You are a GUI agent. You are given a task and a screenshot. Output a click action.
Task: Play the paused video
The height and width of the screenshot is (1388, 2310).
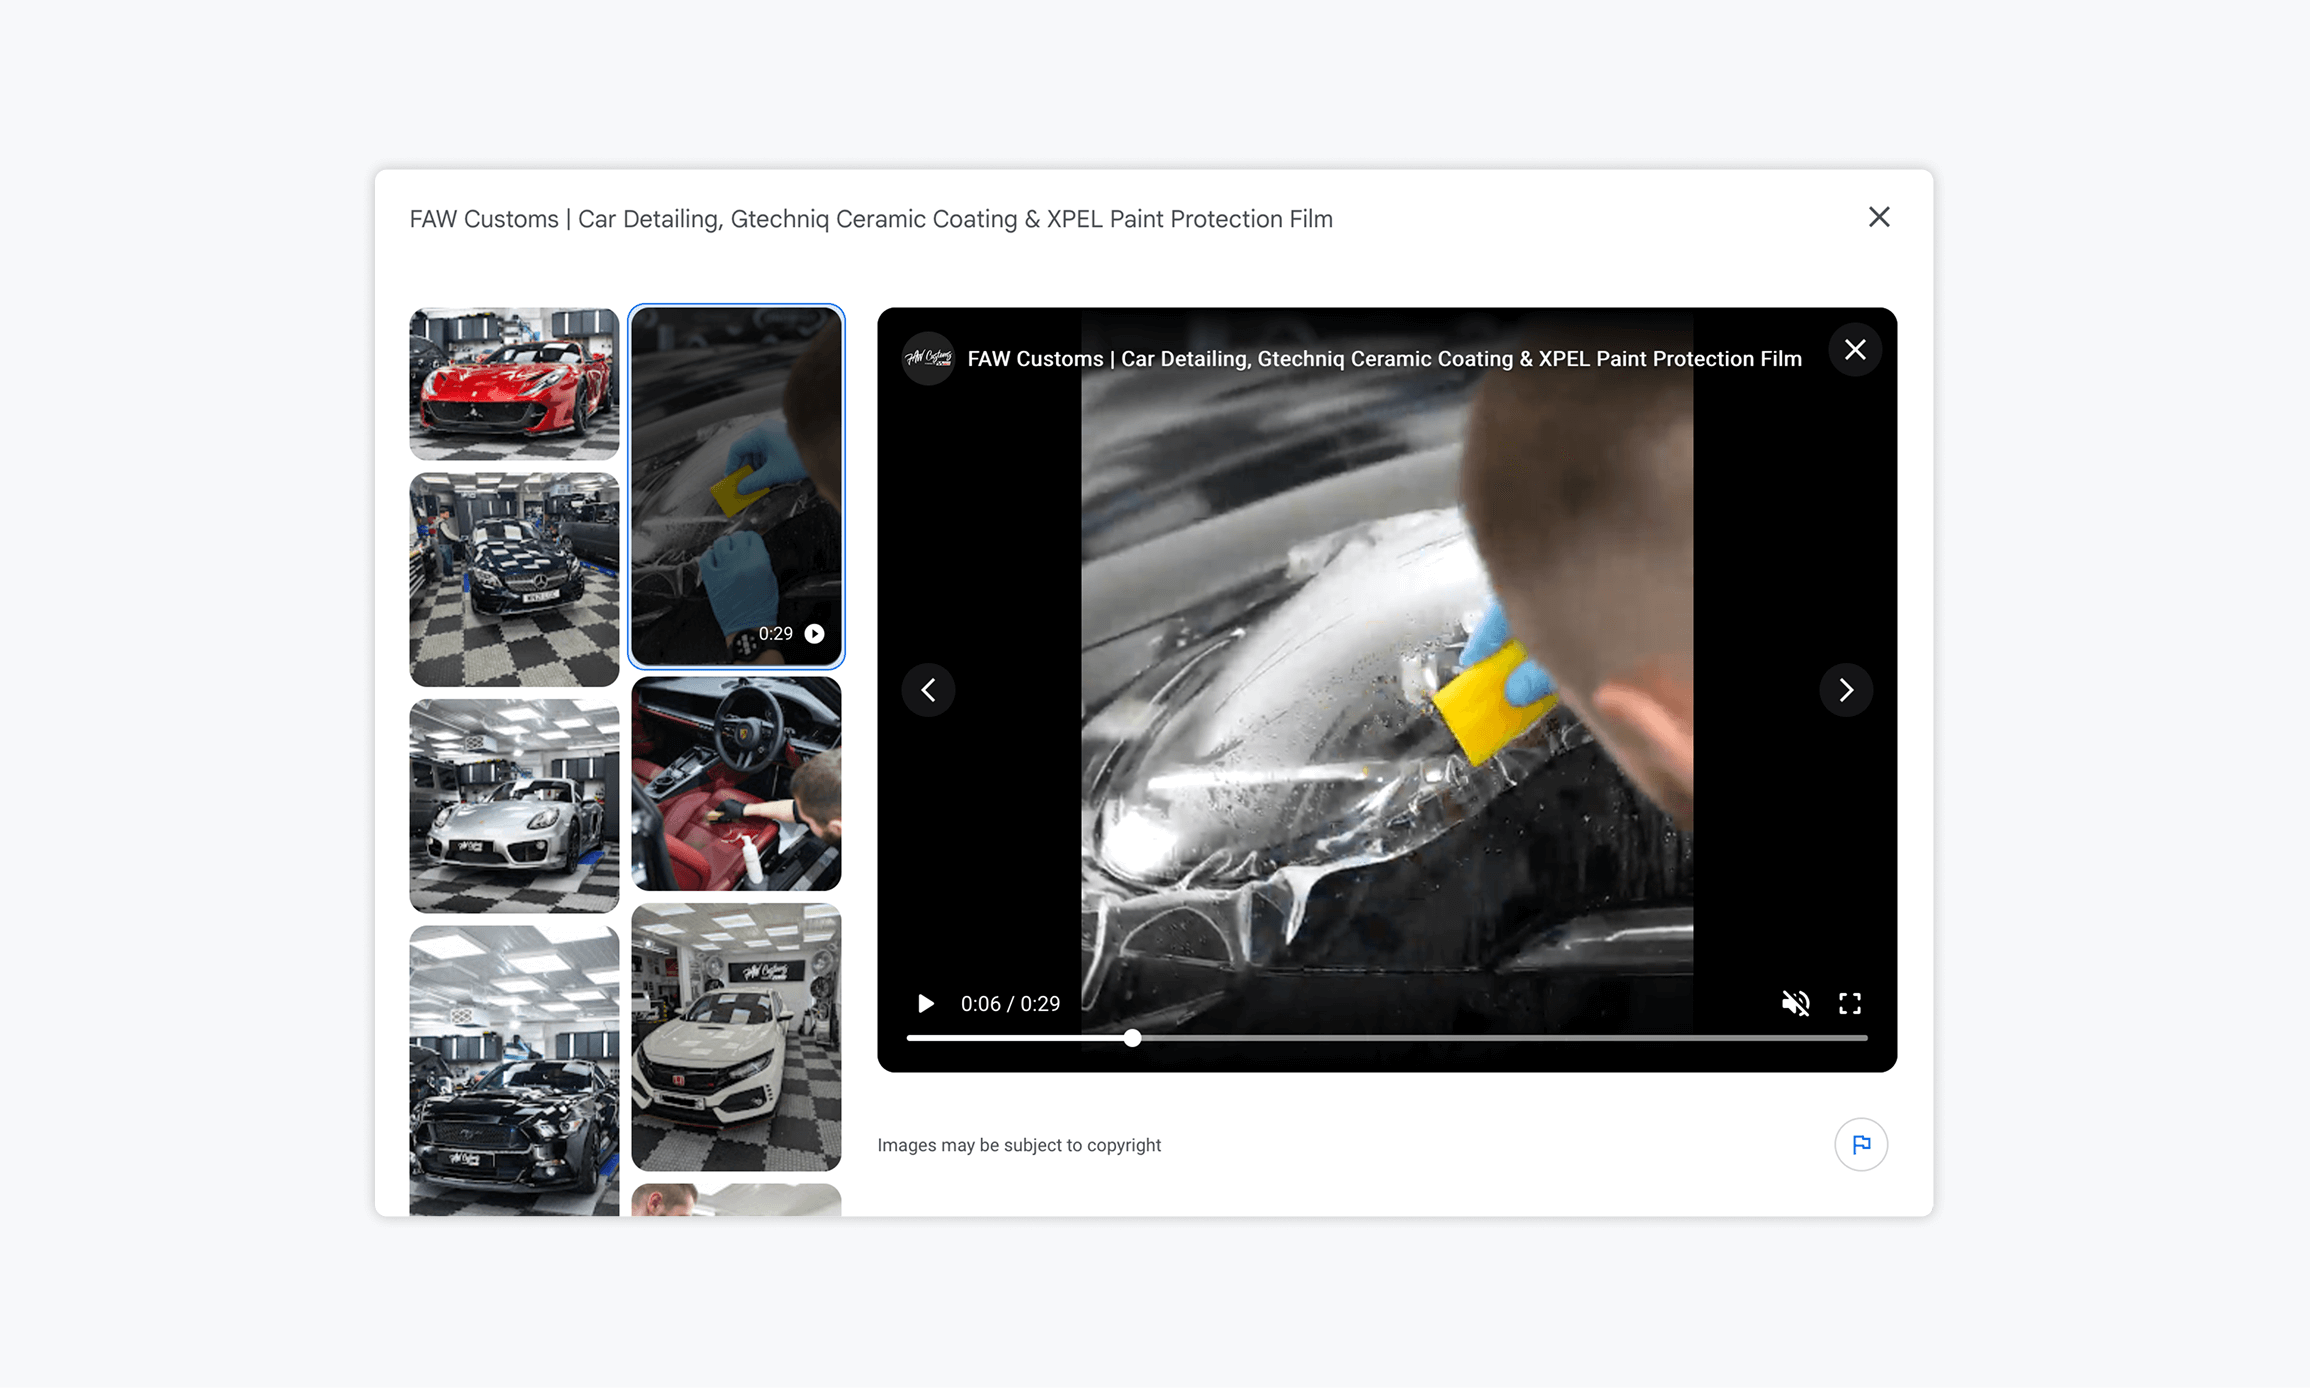[x=926, y=1003]
